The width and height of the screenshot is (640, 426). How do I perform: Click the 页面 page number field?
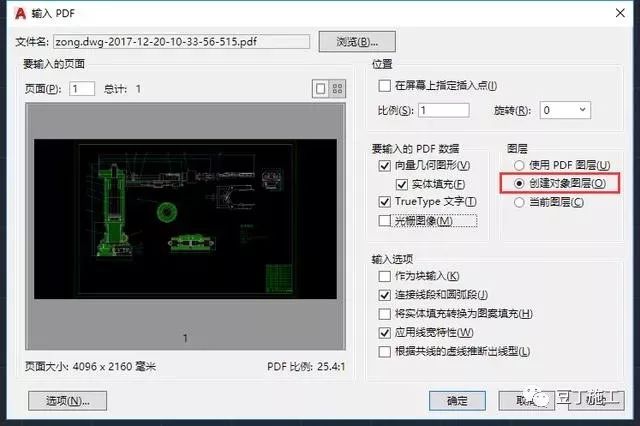82,89
